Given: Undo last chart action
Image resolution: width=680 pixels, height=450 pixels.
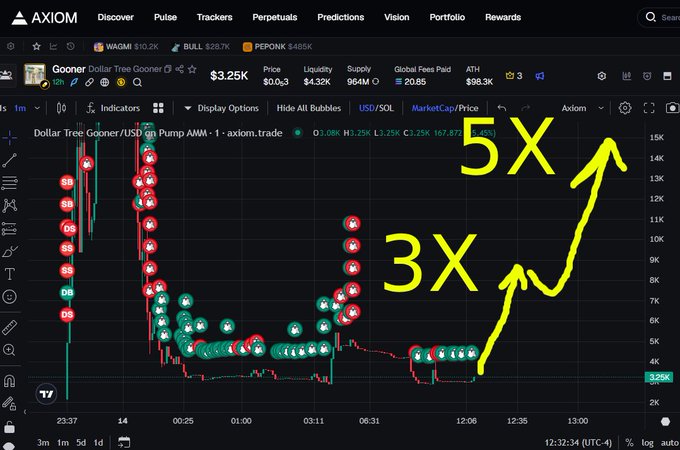Looking at the screenshot, I should pos(502,108).
